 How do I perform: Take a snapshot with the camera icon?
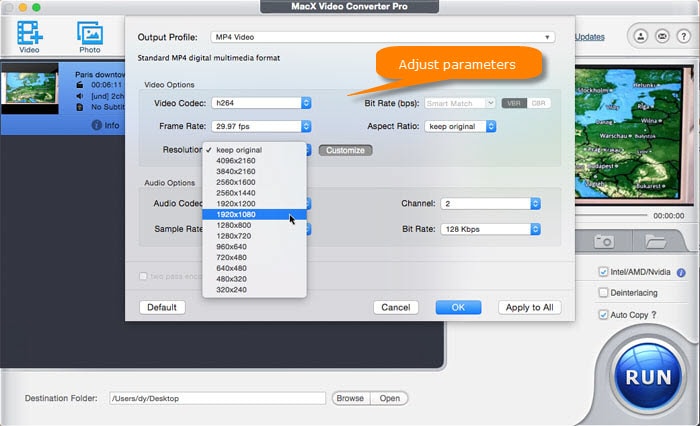(x=604, y=242)
